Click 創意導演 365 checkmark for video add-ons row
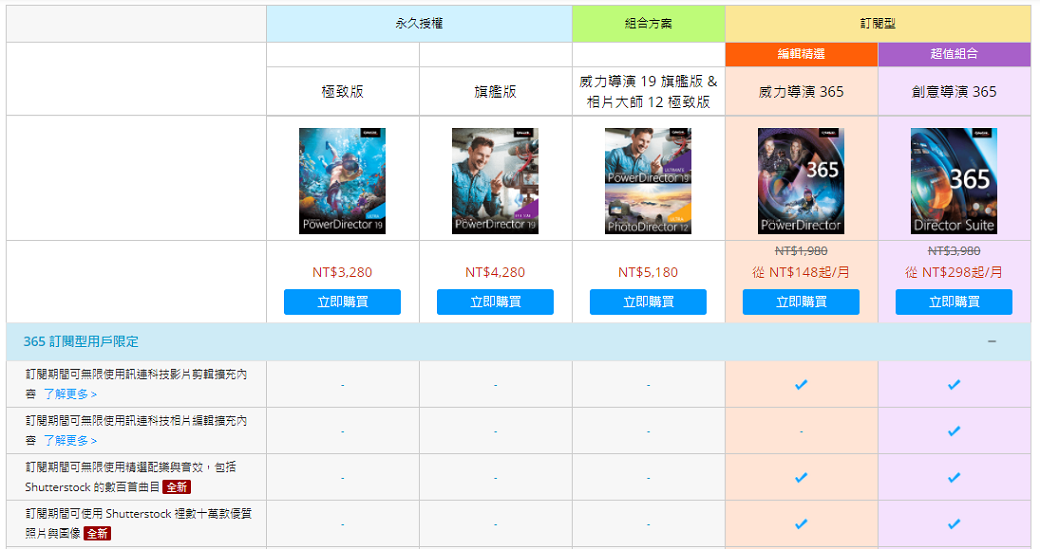The width and height of the screenshot is (1040, 549). [954, 385]
